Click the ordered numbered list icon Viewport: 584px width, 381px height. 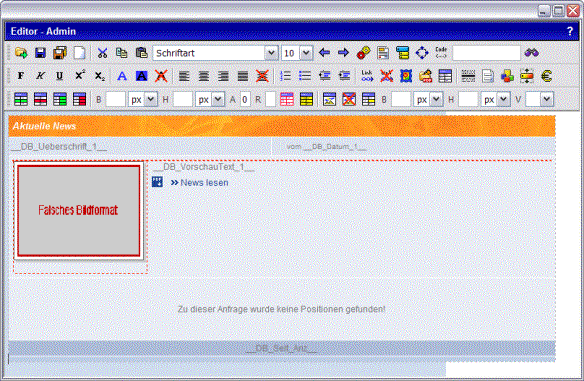click(x=285, y=76)
